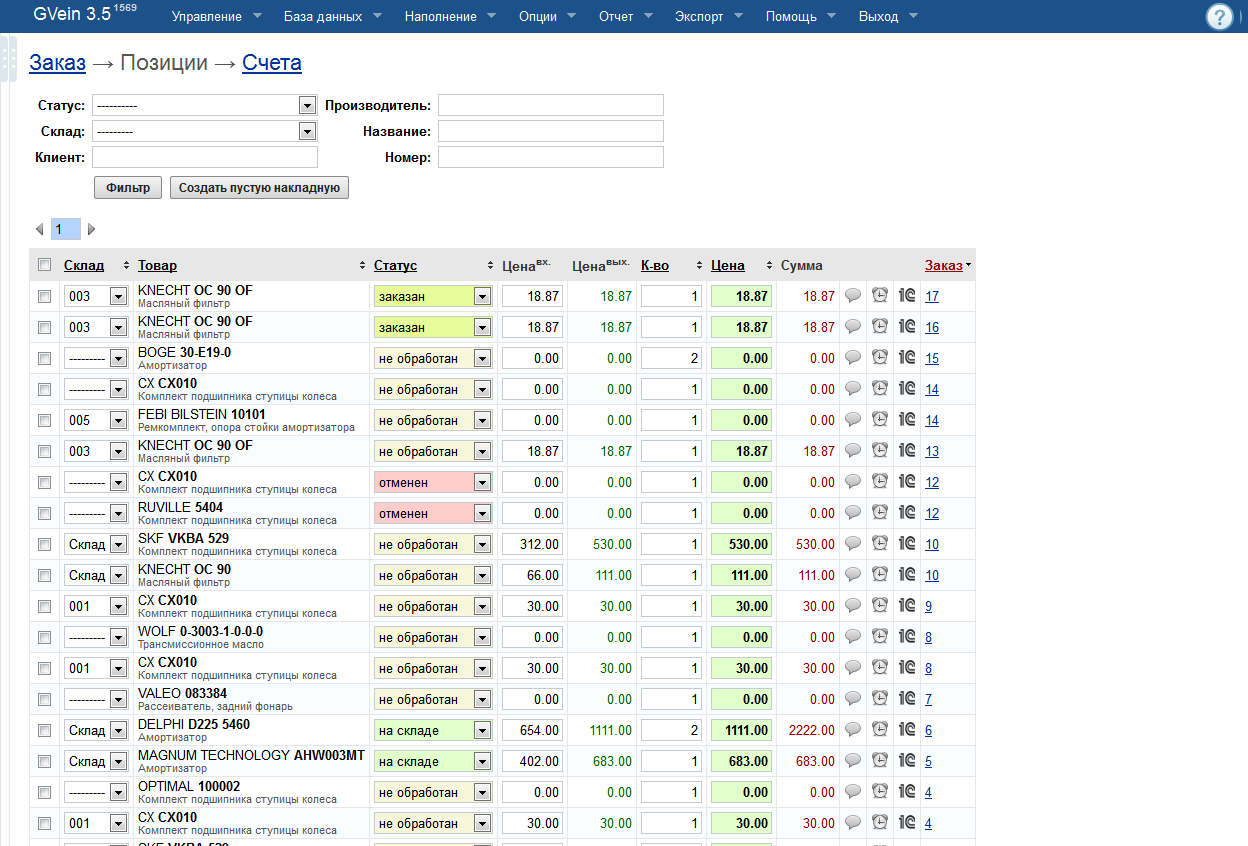Click Создать пустую накладную button

point(259,187)
